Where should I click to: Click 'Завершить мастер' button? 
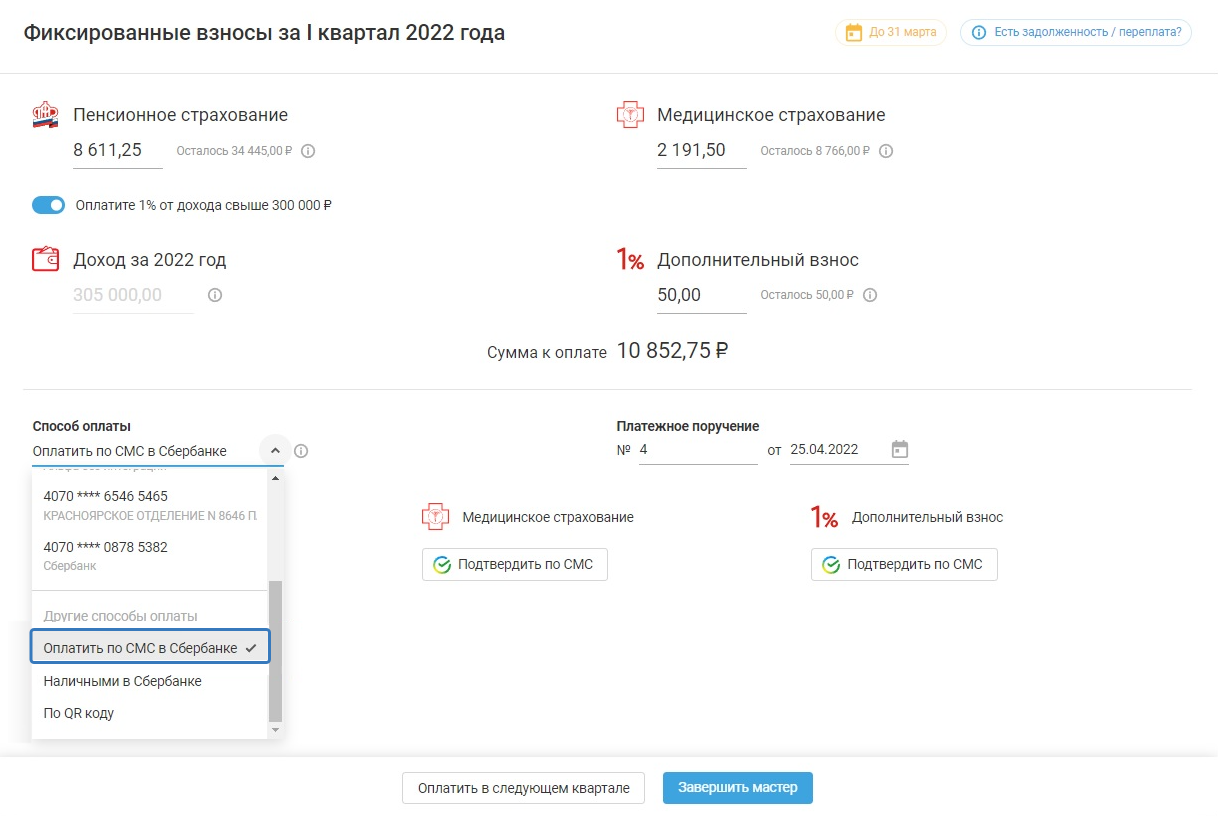[x=737, y=788]
